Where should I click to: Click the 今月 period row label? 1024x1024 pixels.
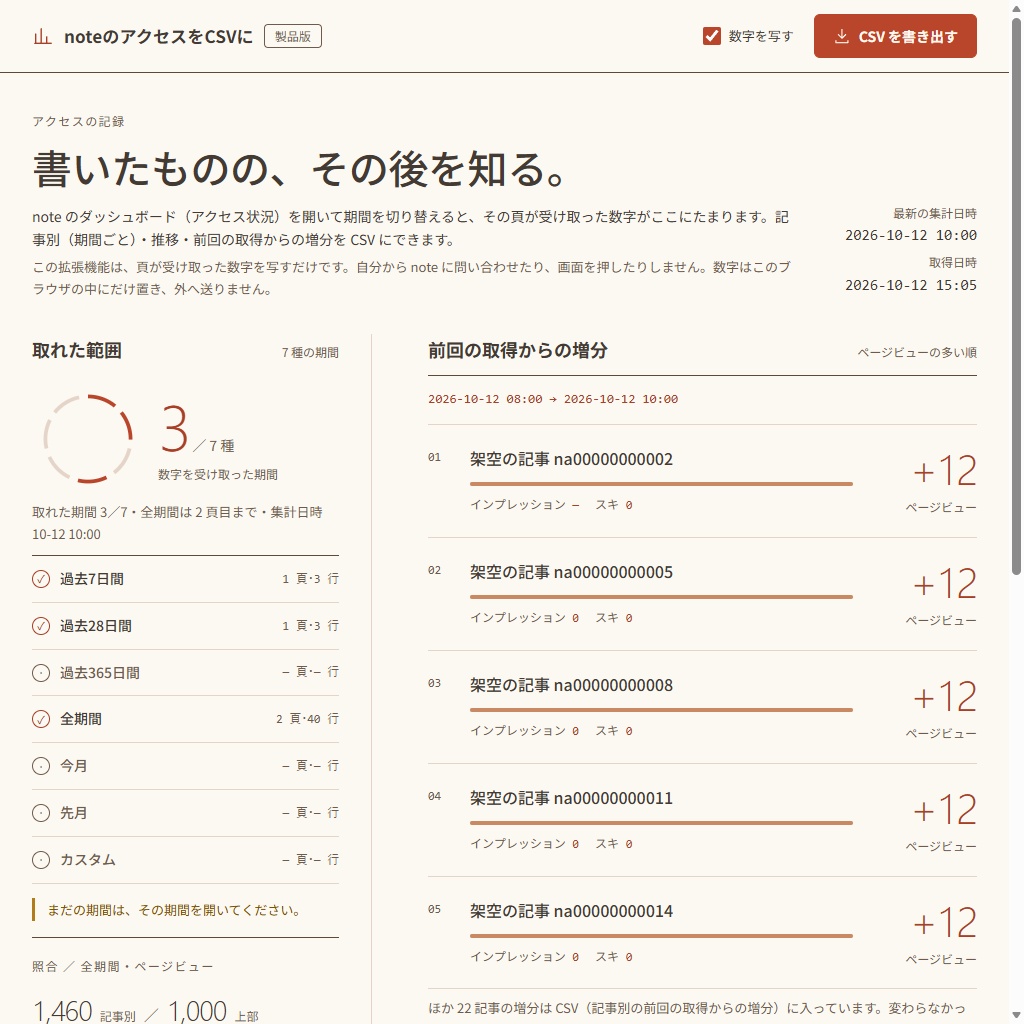73,766
